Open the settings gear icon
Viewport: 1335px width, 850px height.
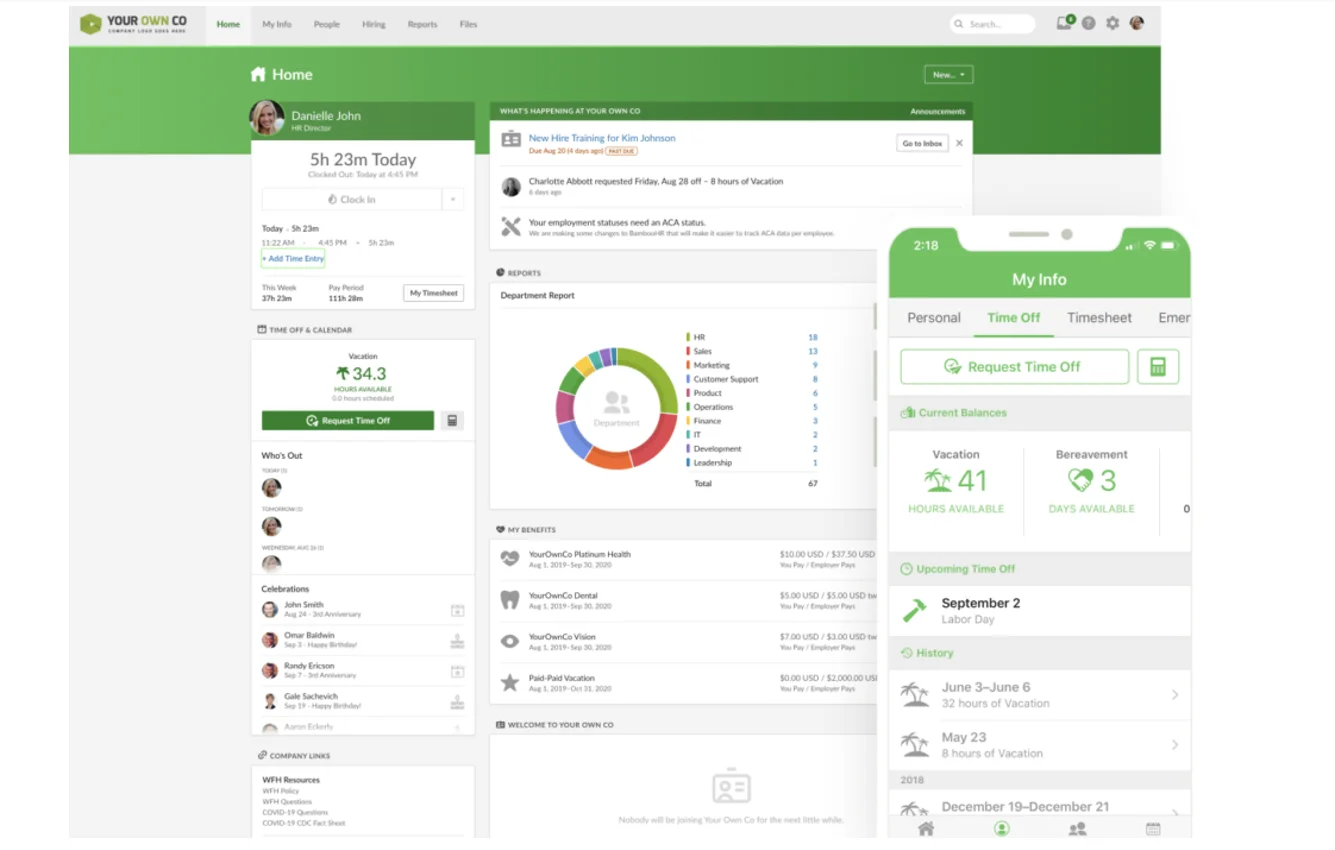pos(1112,23)
